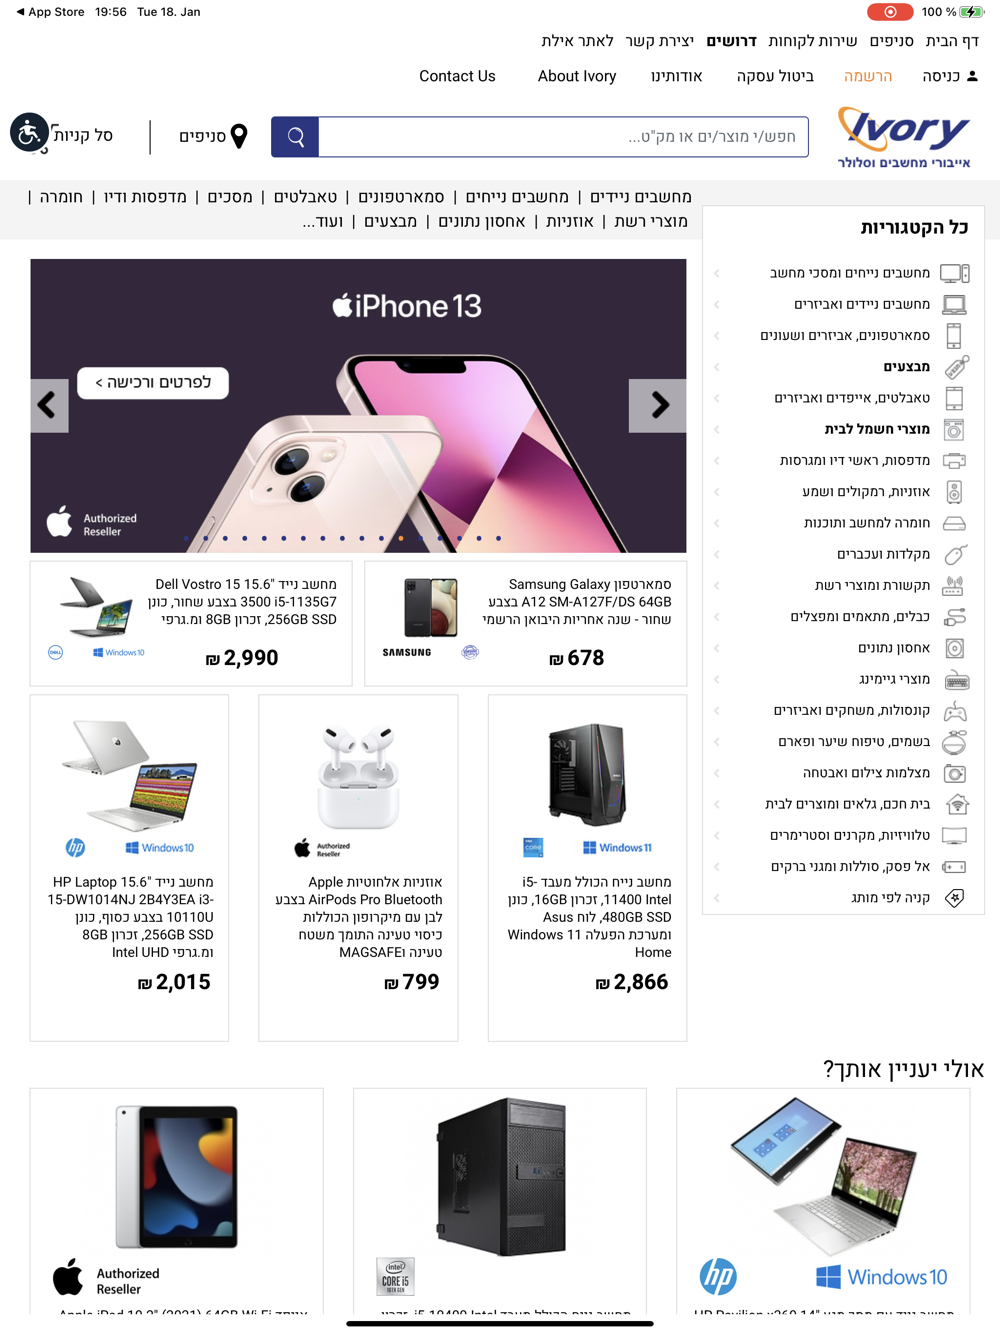This screenshot has width=1000, height=1334.
Task: Select the printer category icon
Action: [955, 461]
